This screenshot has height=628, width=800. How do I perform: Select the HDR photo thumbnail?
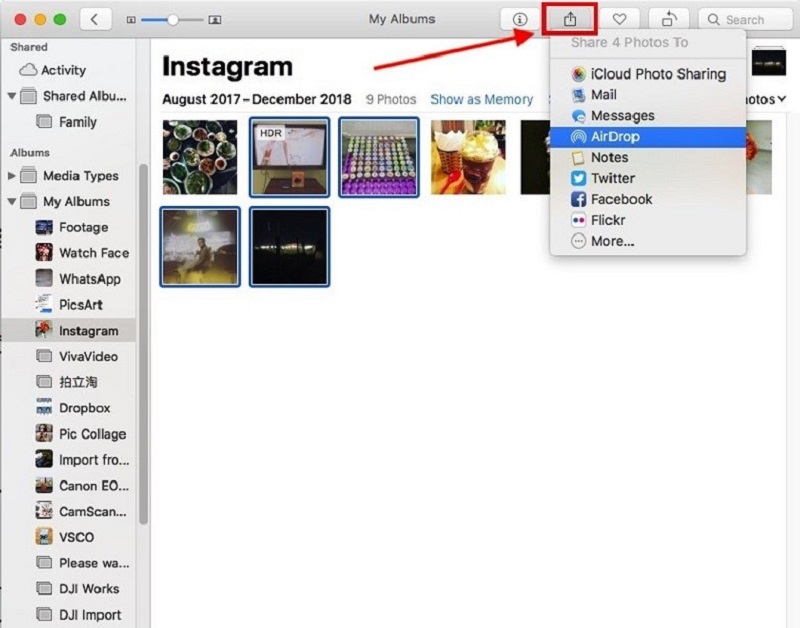pos(289,157)
